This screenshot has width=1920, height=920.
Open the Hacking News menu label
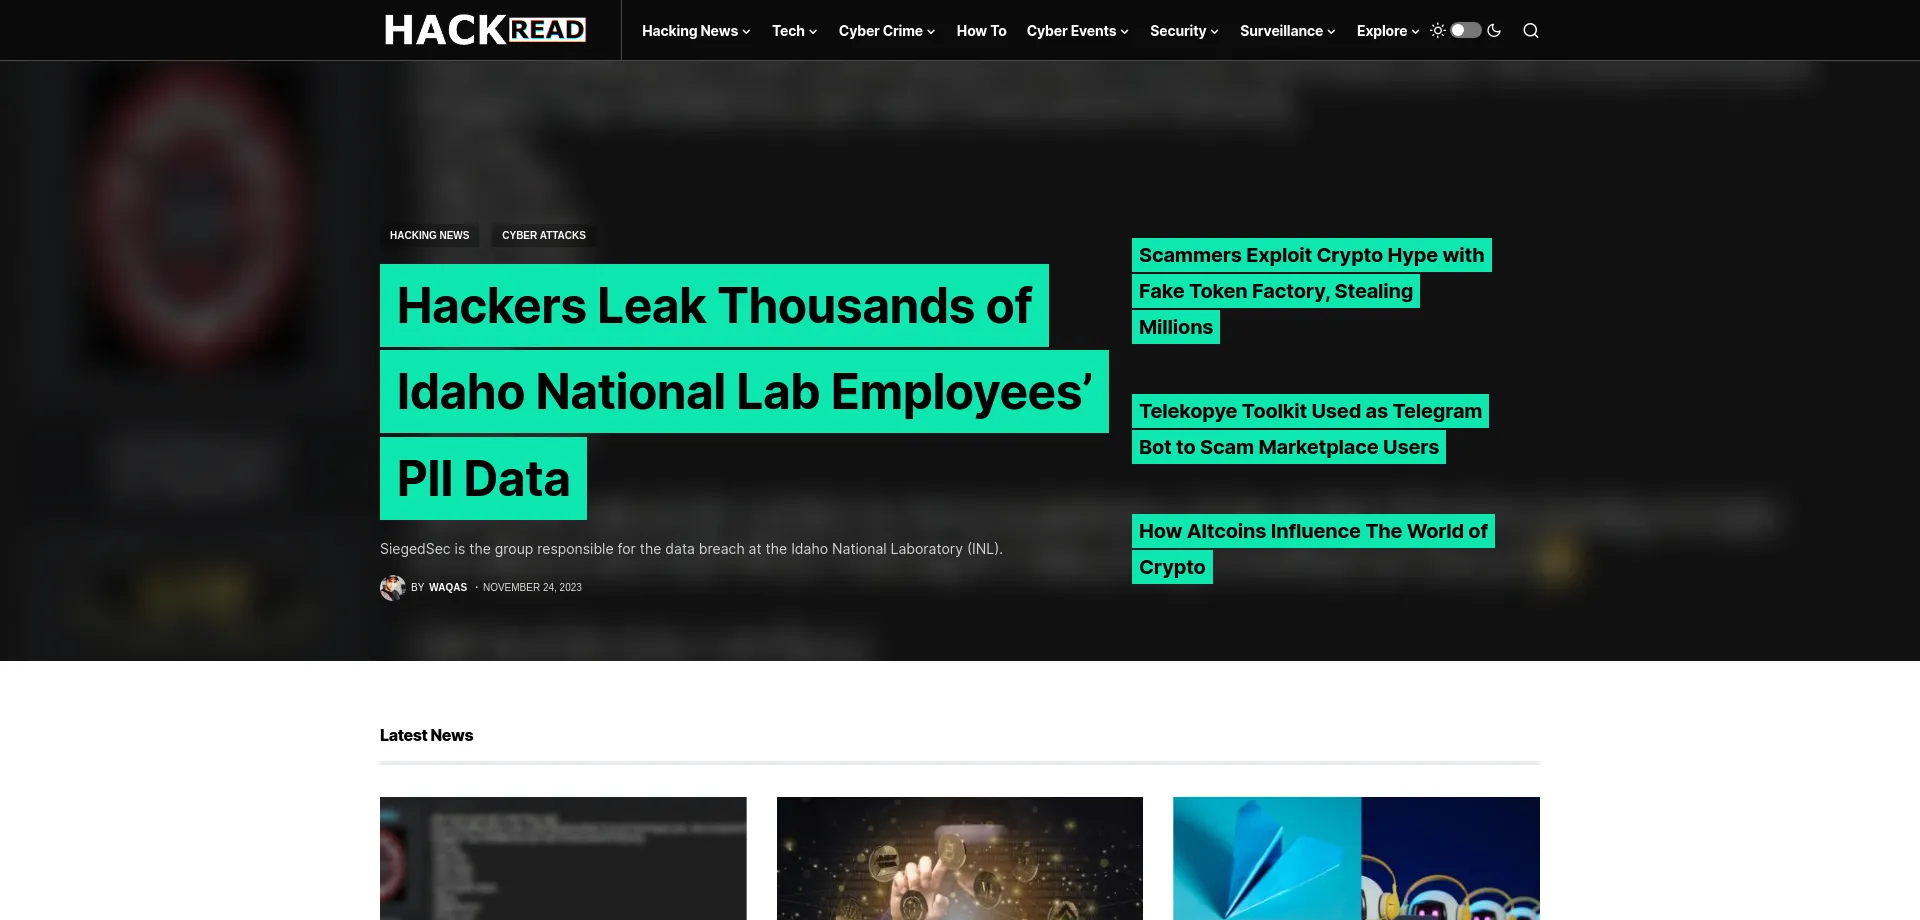690,31
